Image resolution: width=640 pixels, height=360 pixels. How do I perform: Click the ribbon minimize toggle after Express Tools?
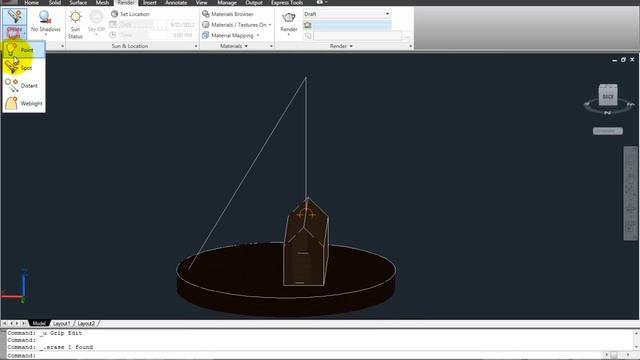coord(322,2)
